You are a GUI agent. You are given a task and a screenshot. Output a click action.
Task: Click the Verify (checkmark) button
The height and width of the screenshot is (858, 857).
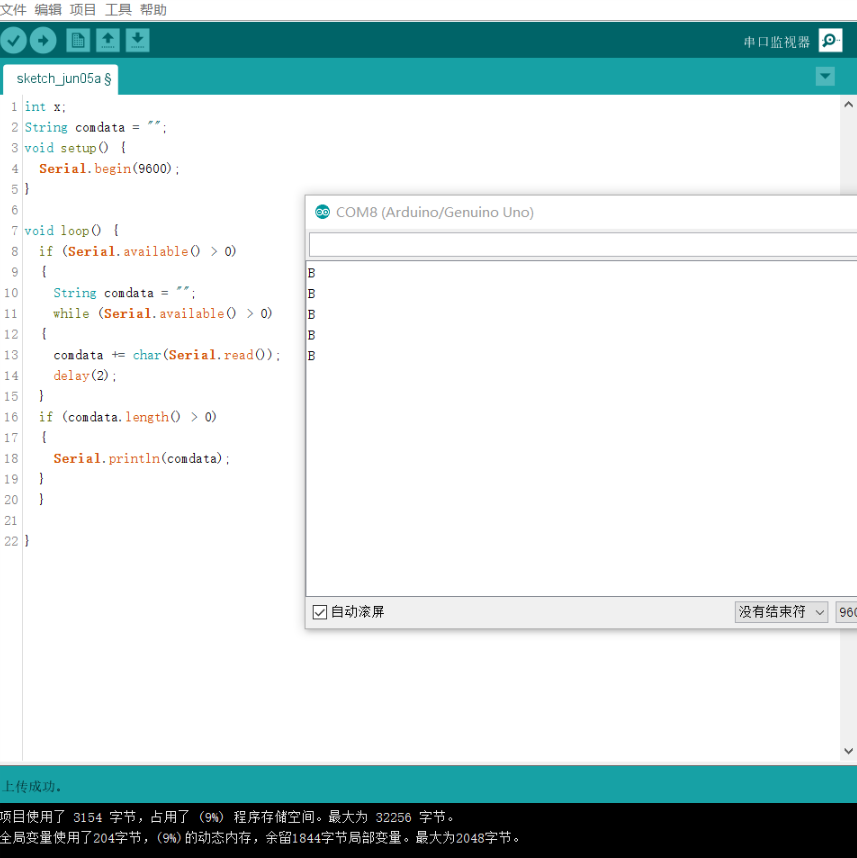pos(13,40)
